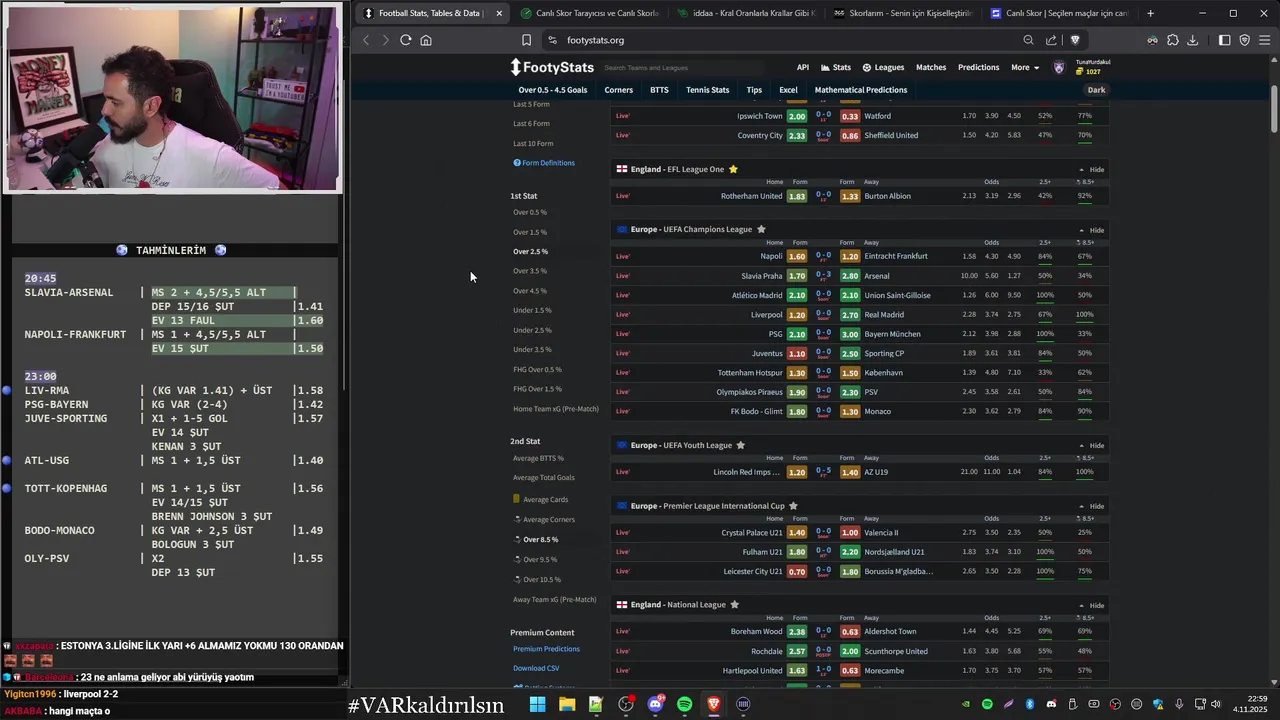
Task: Select Average BTTS % second stat
Action: [538, 458]
